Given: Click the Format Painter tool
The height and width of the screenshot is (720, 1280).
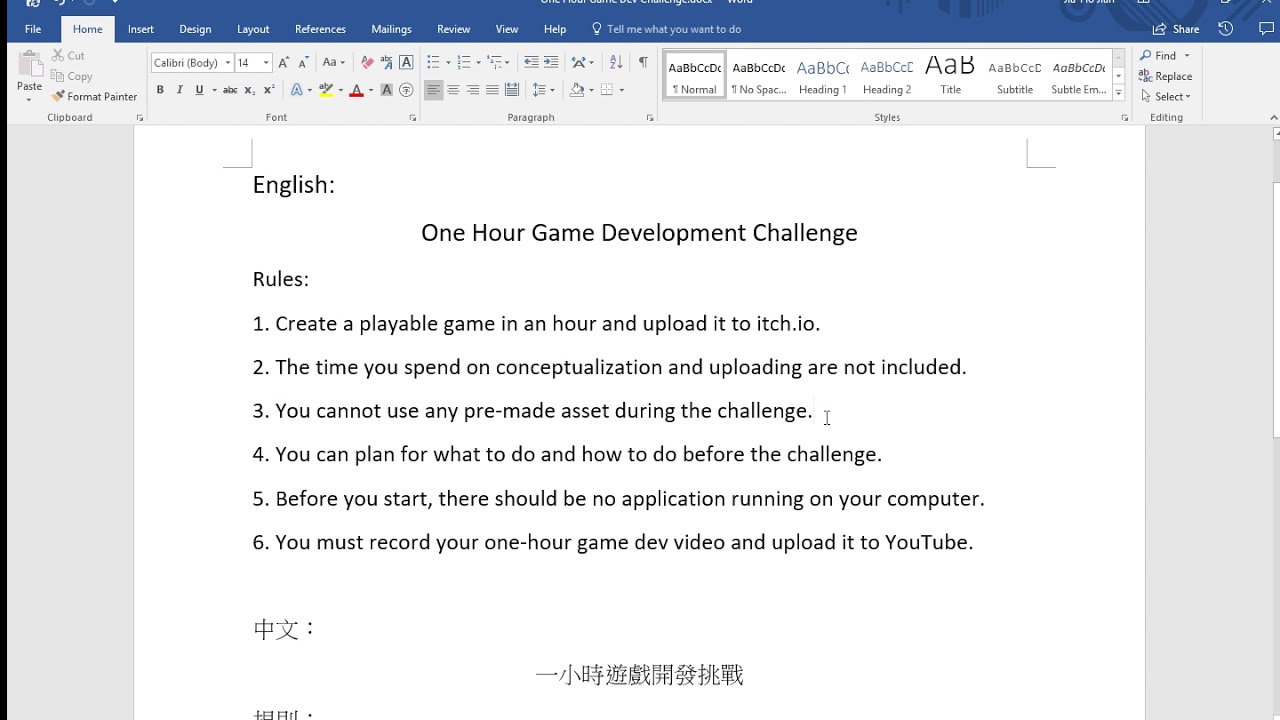Looking at the screenshot, I should click(95, 97).
